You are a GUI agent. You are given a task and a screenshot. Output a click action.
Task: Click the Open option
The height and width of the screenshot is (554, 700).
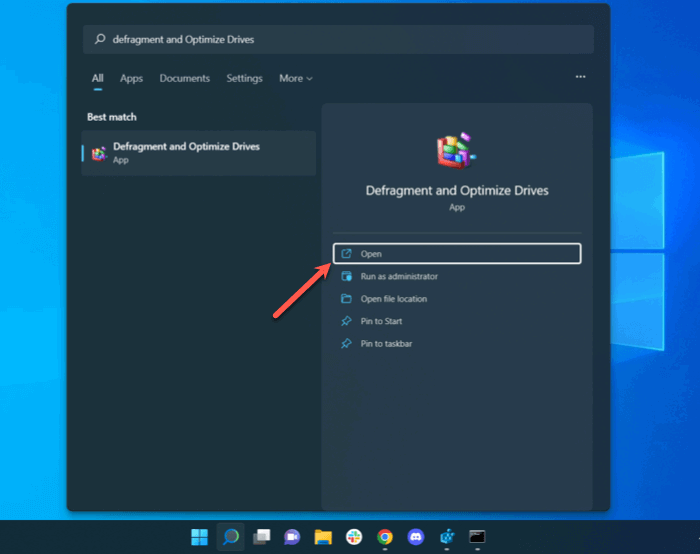pyautogui.click(x=457, y=254)
